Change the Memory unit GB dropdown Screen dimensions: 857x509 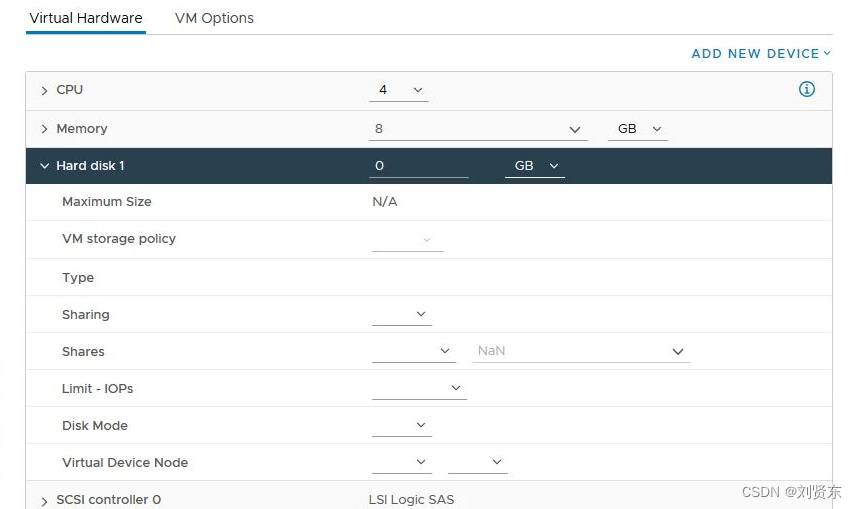click(x=638, y=129)
